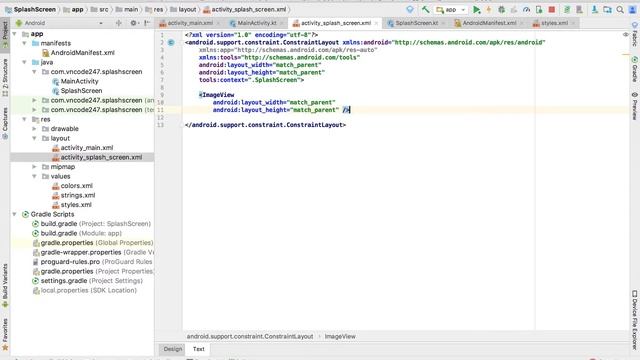Collapse the res folder

click(24, 119)
